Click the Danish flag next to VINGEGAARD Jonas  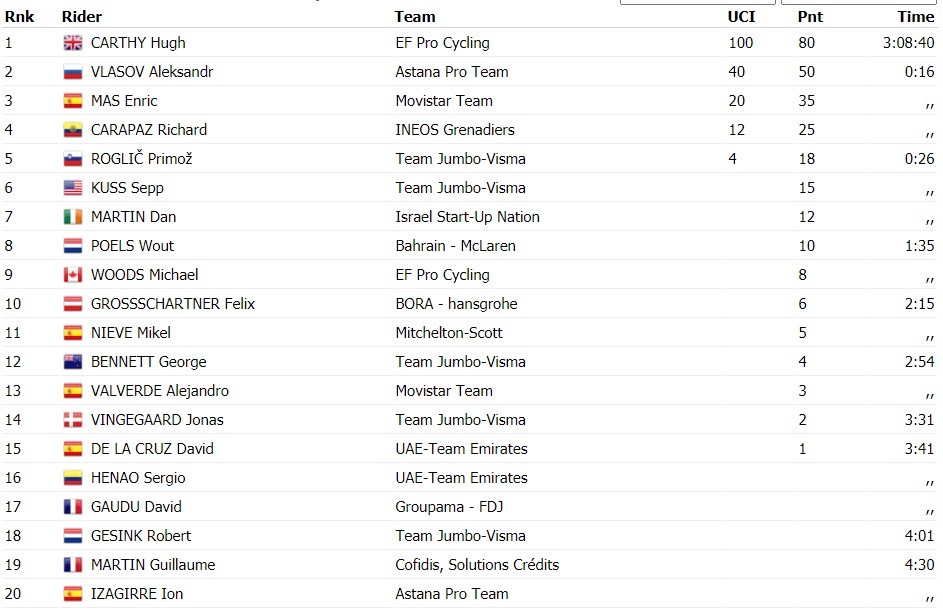tap(73, 420)
